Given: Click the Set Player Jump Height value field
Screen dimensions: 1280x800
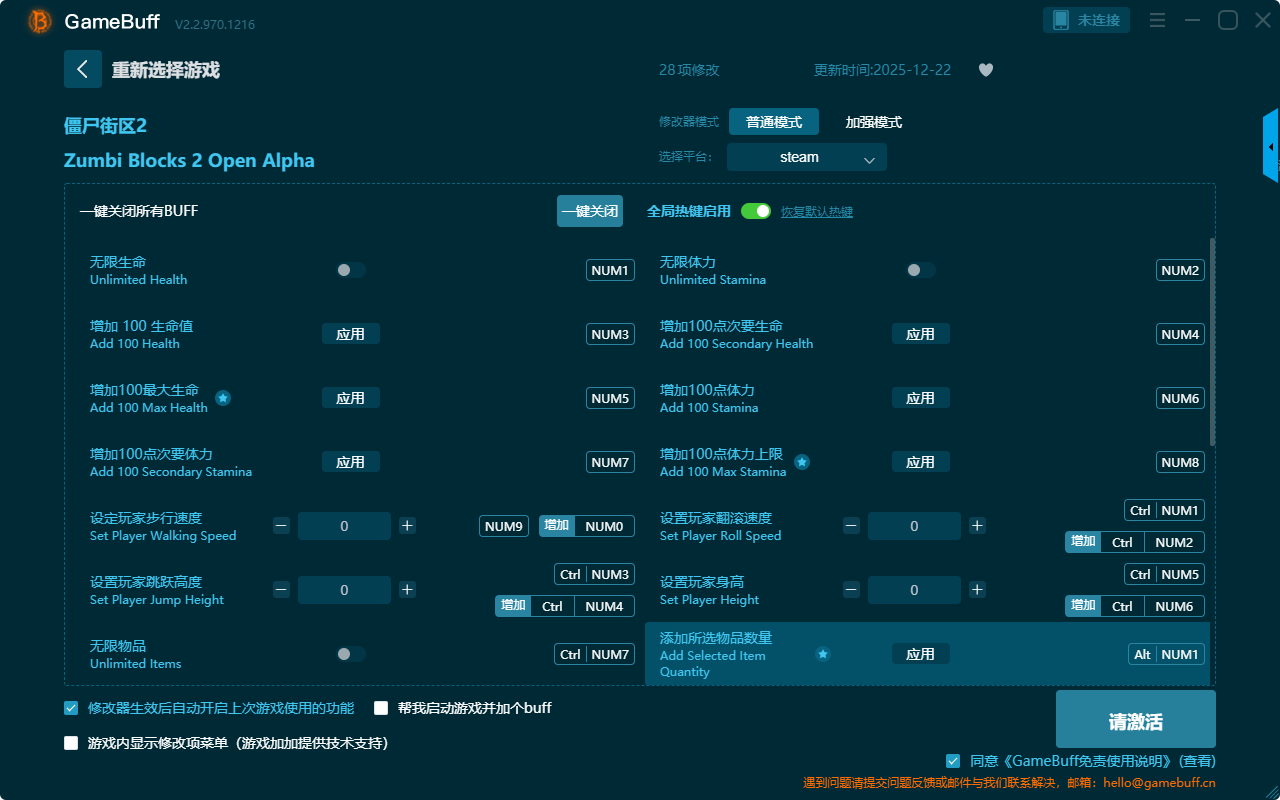Looking at the screenshot, I should [x=344, y=590].
